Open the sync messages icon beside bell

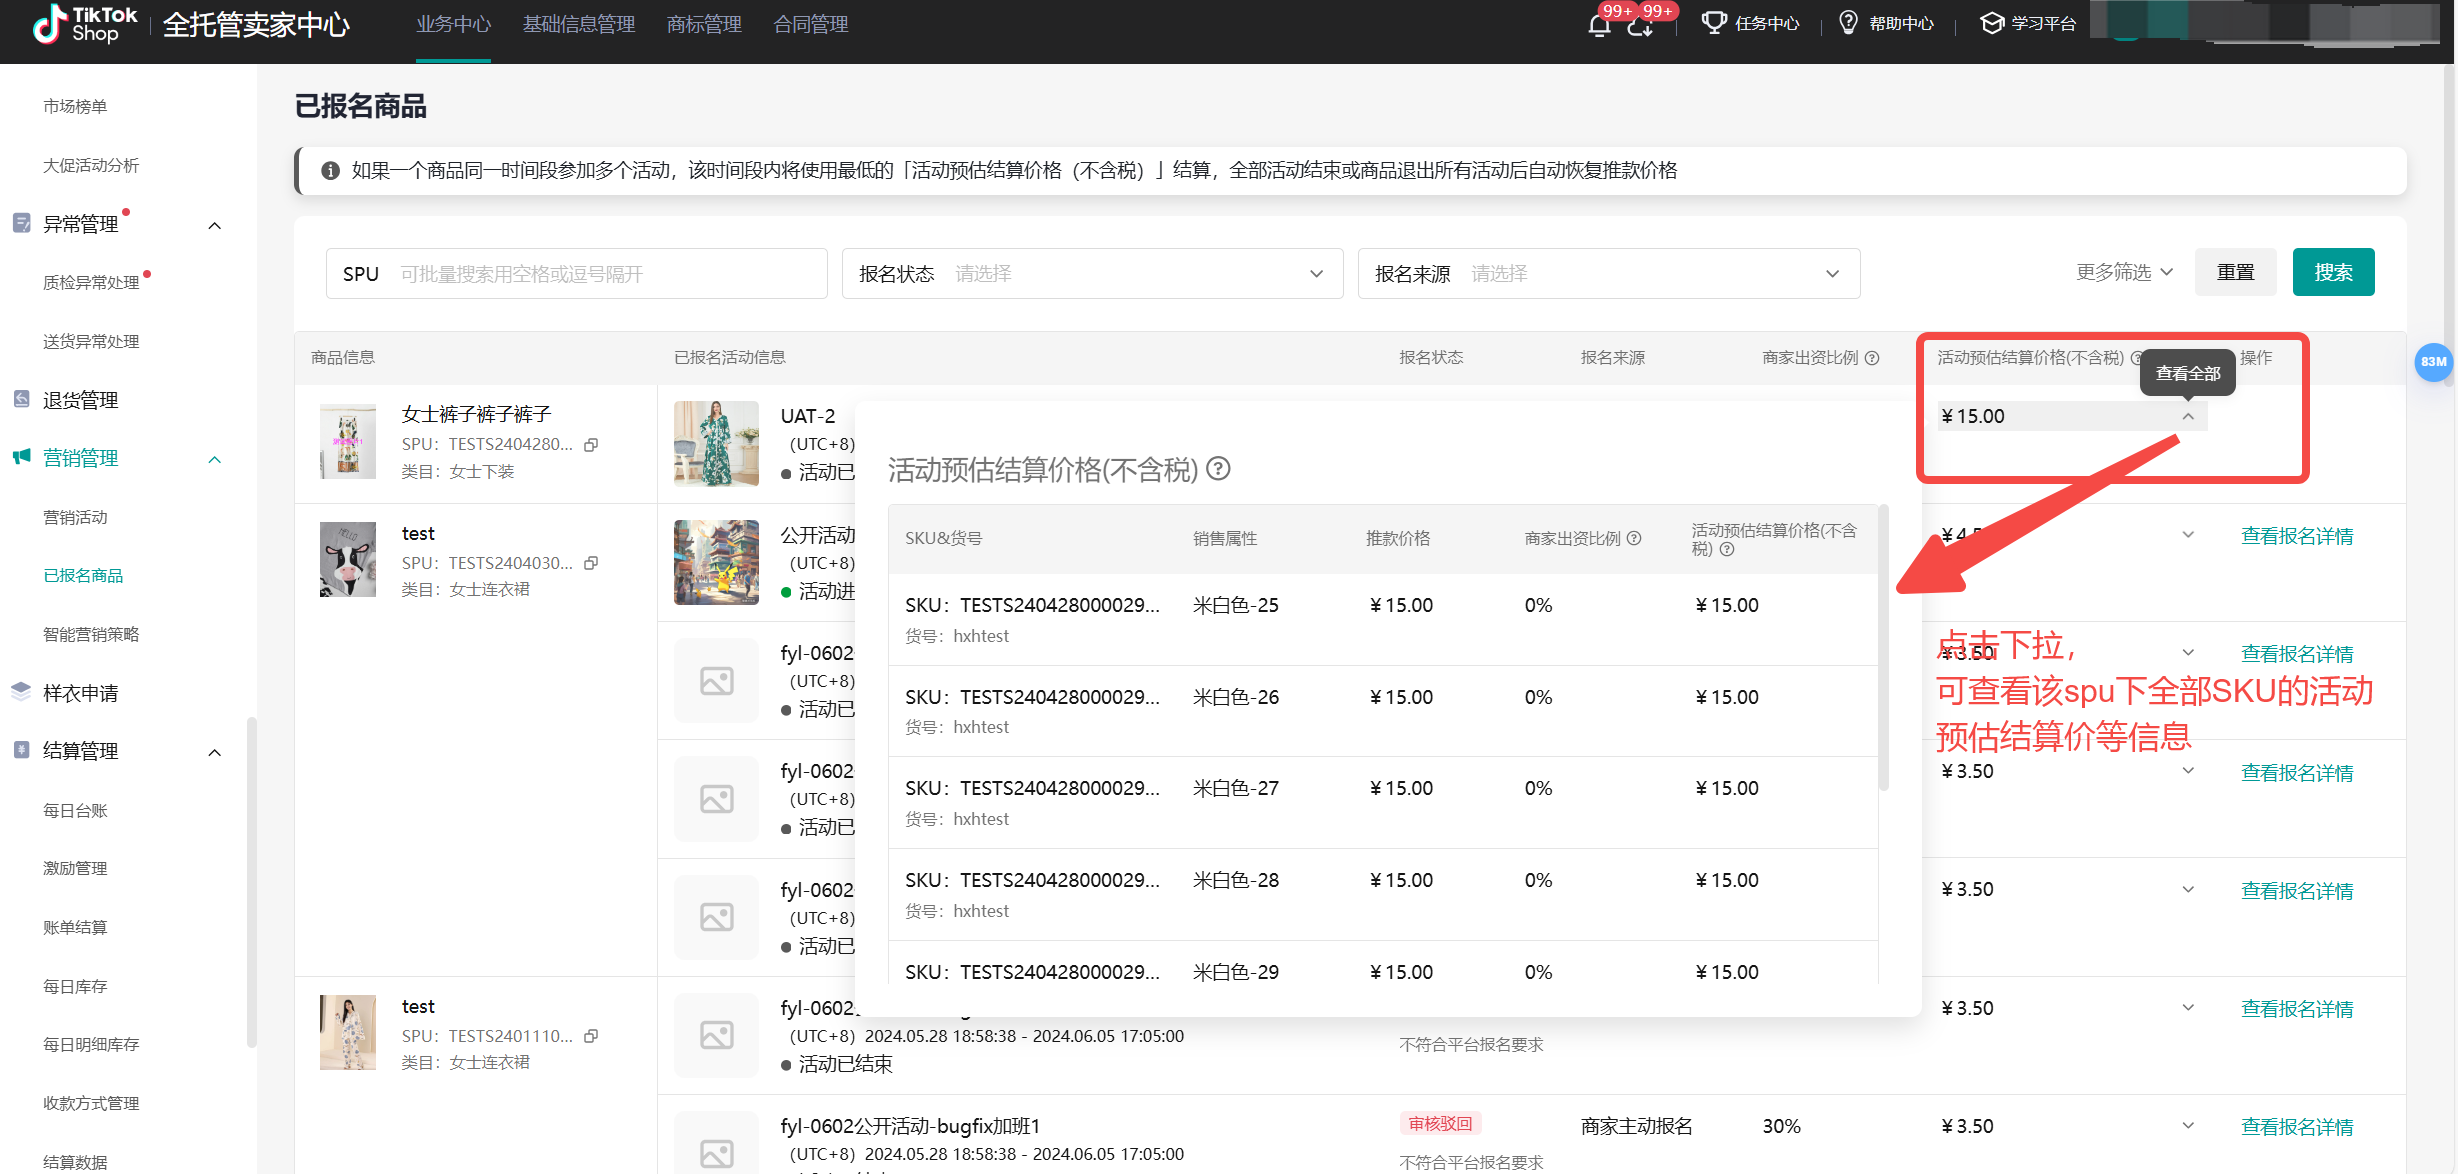(x=1639, y=25)
